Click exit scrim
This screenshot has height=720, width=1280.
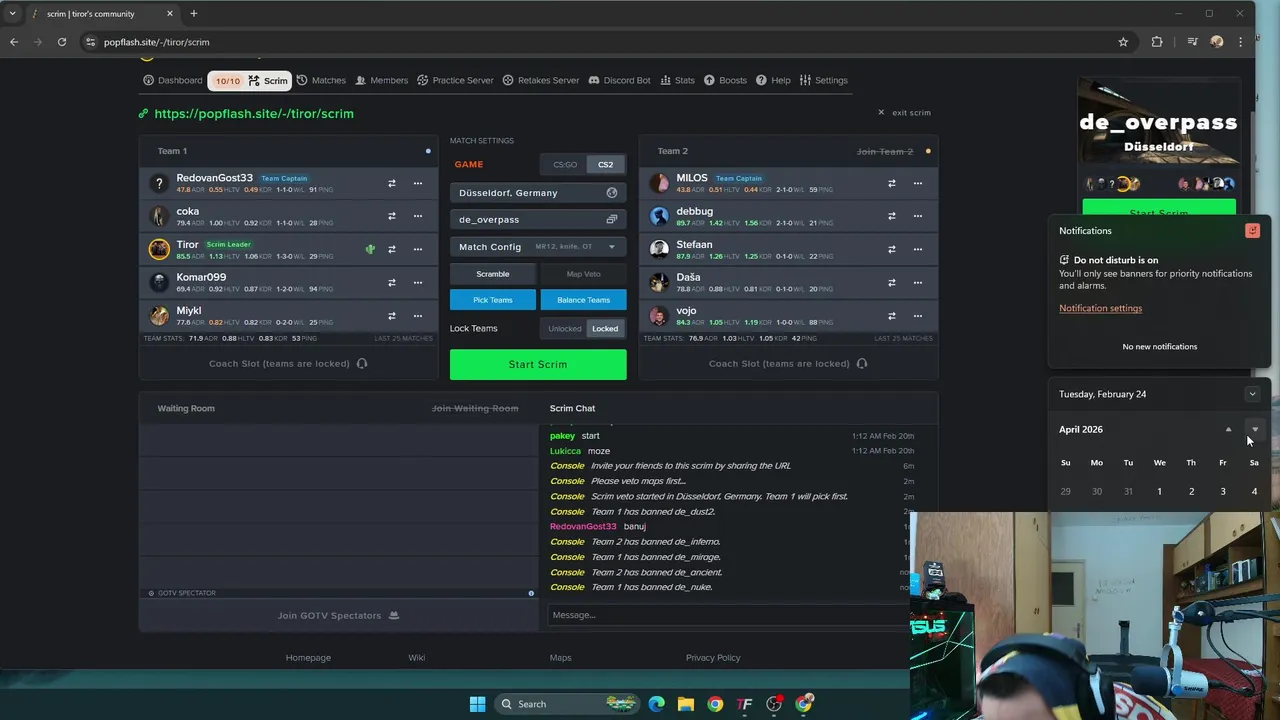[x=904, y=113]
